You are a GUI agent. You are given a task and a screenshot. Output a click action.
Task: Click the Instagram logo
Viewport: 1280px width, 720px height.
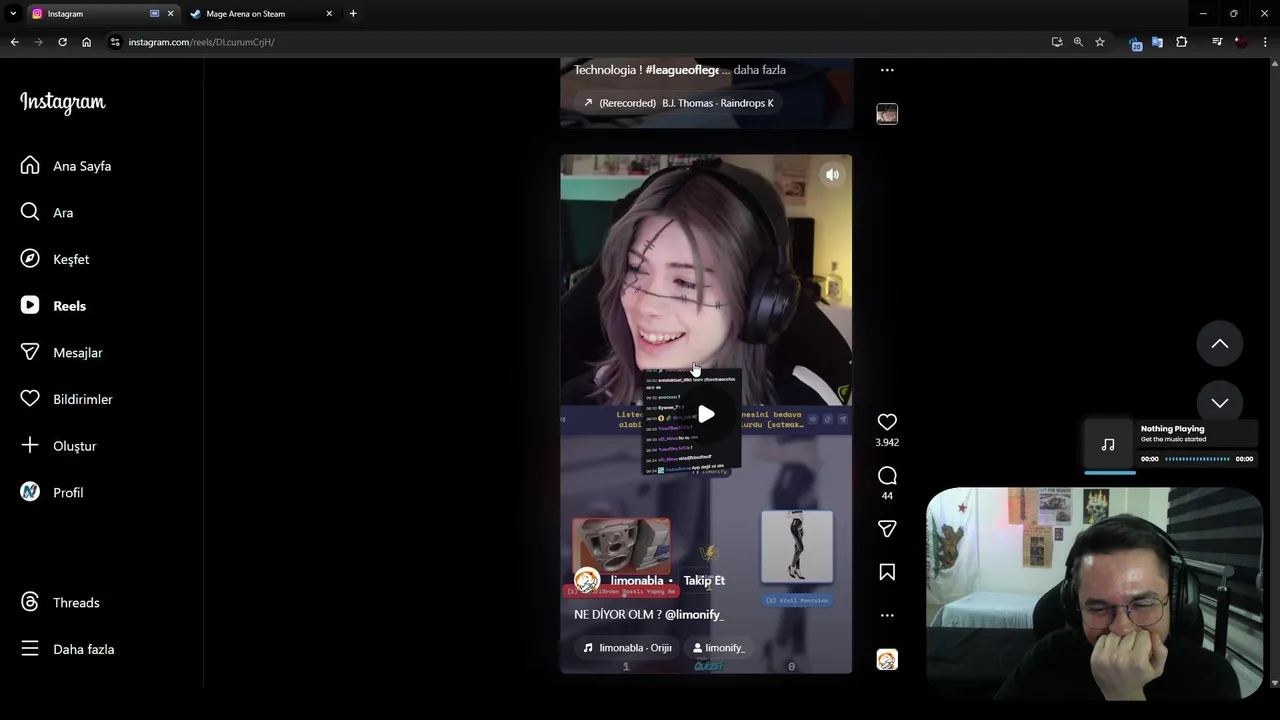[x=62, y=102]
